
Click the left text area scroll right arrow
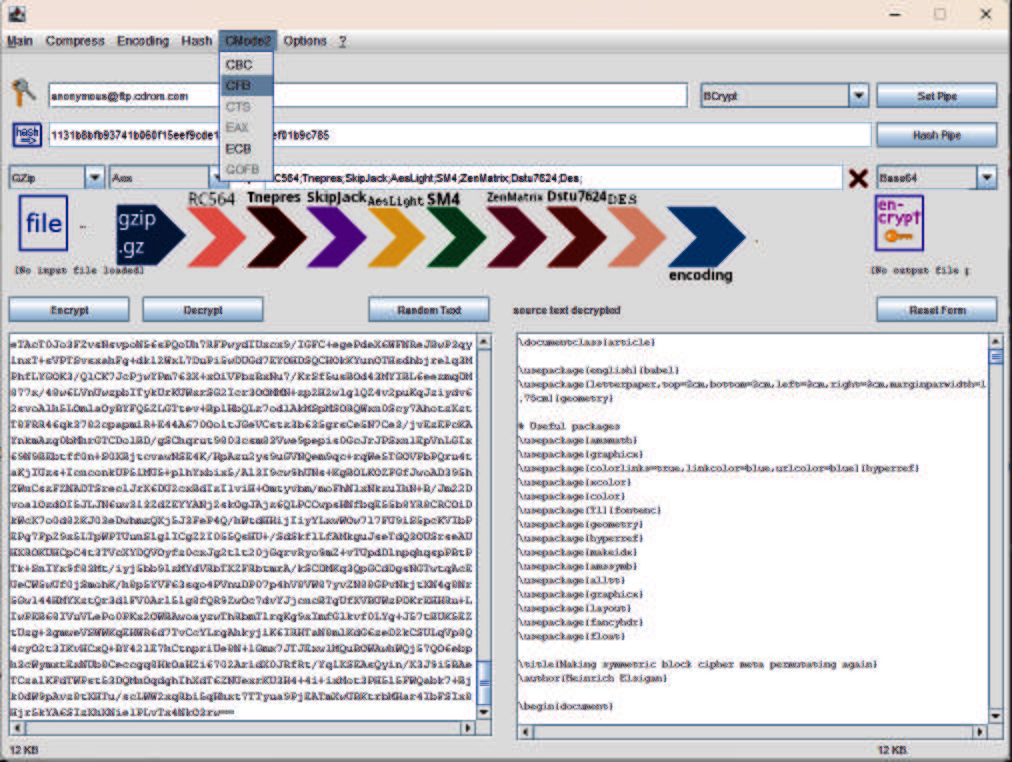(469, 728)
